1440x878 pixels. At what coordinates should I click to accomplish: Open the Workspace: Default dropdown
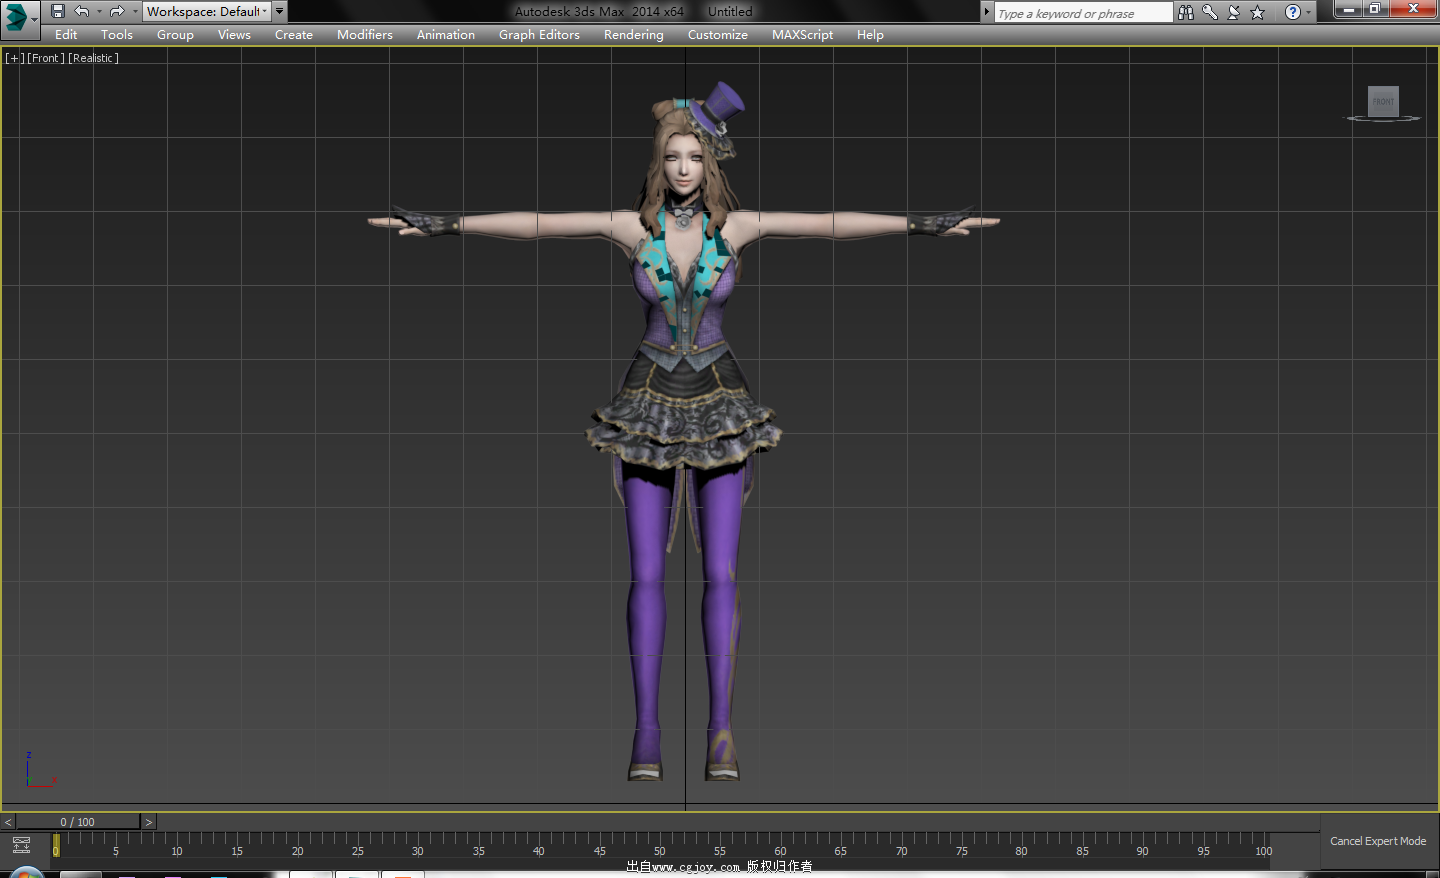pos(207,12)
